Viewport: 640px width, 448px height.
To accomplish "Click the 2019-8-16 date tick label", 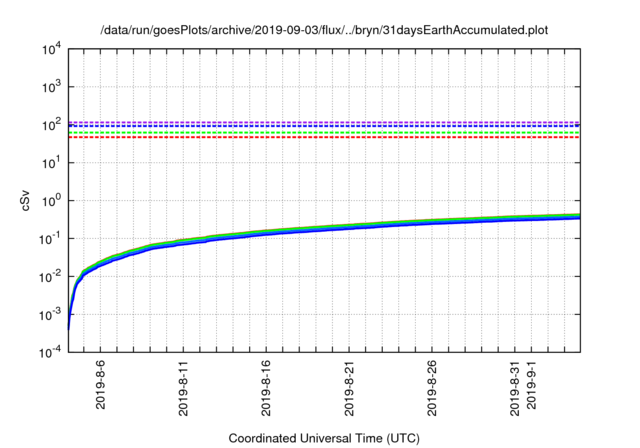I will [x=266, y=388].
